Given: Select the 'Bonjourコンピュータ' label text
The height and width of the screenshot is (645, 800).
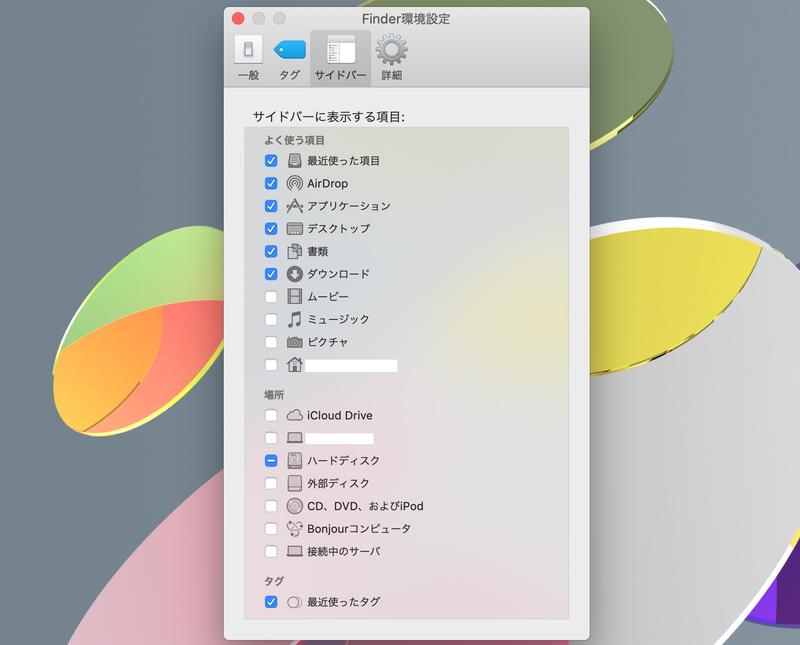Looking at the screenshot, I should pyautogui.click(x=359, y=529).
